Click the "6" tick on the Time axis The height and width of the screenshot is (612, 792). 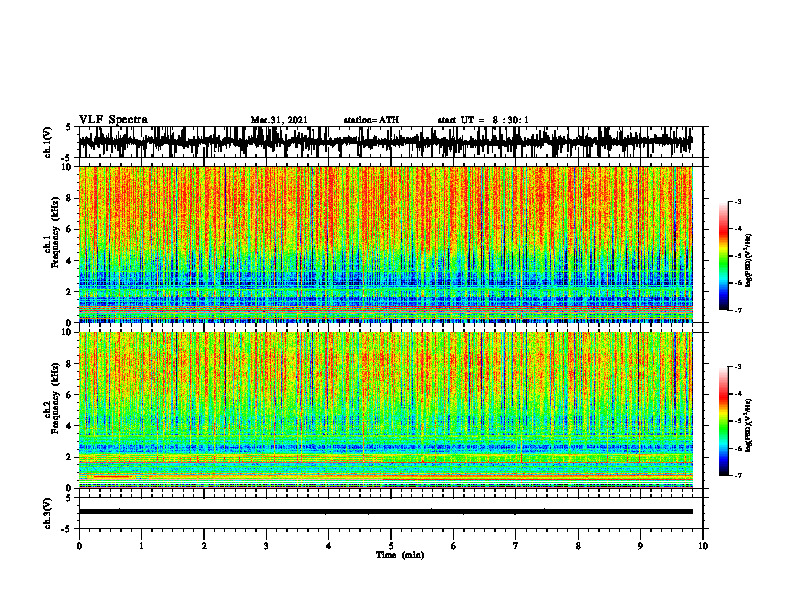point(454,546)
